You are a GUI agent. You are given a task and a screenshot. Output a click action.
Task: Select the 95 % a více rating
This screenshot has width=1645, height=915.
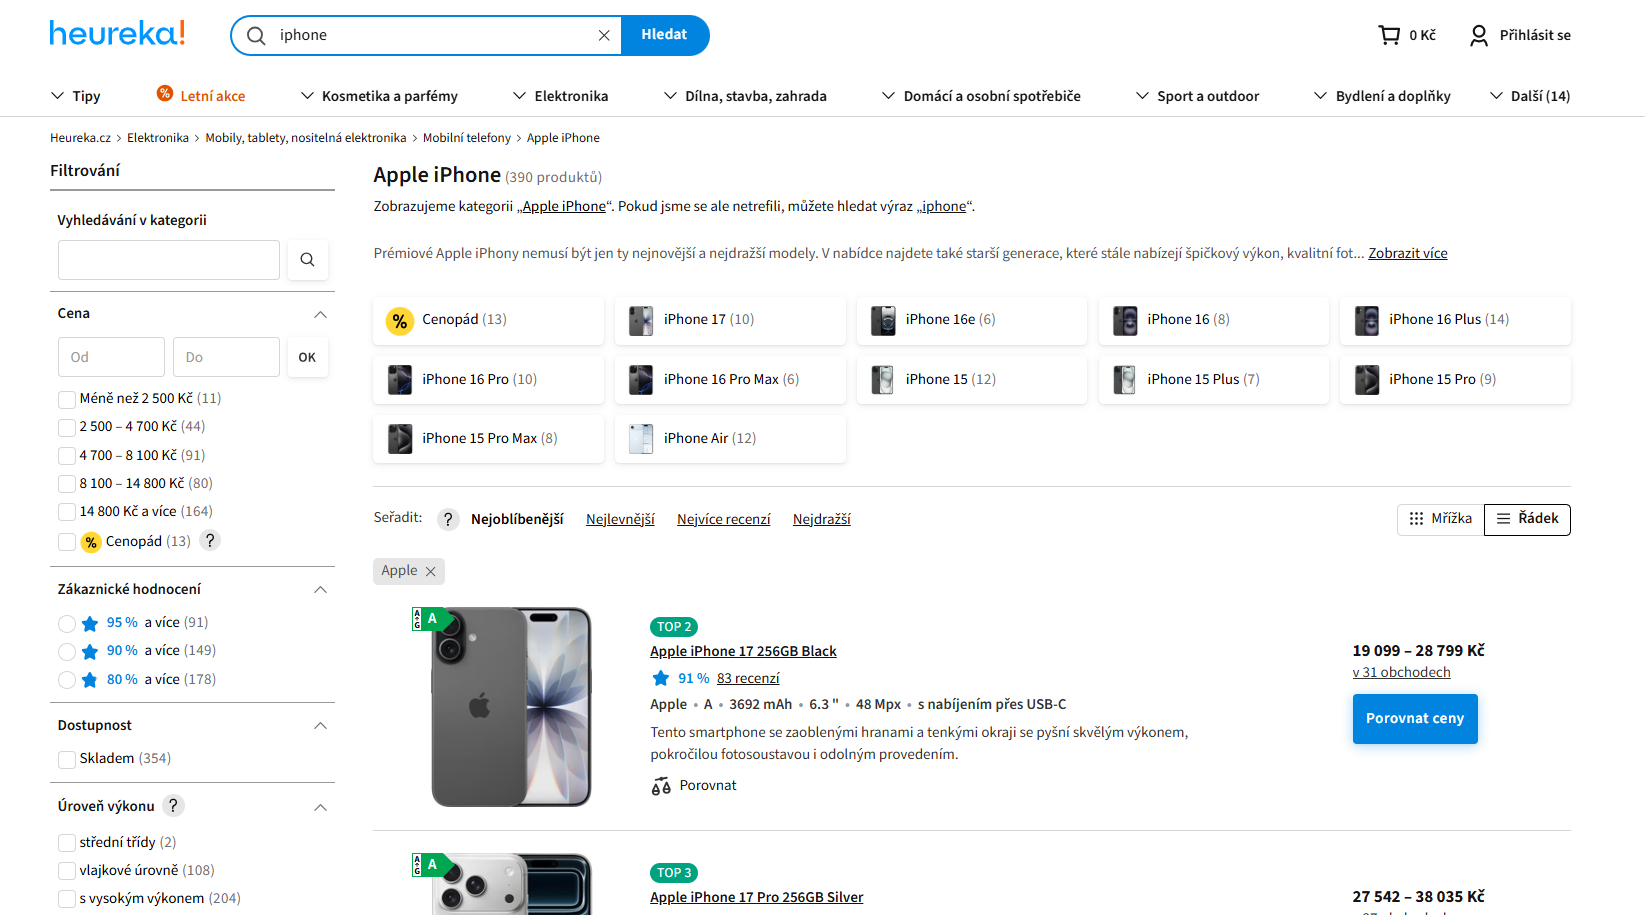pos(67,623)
